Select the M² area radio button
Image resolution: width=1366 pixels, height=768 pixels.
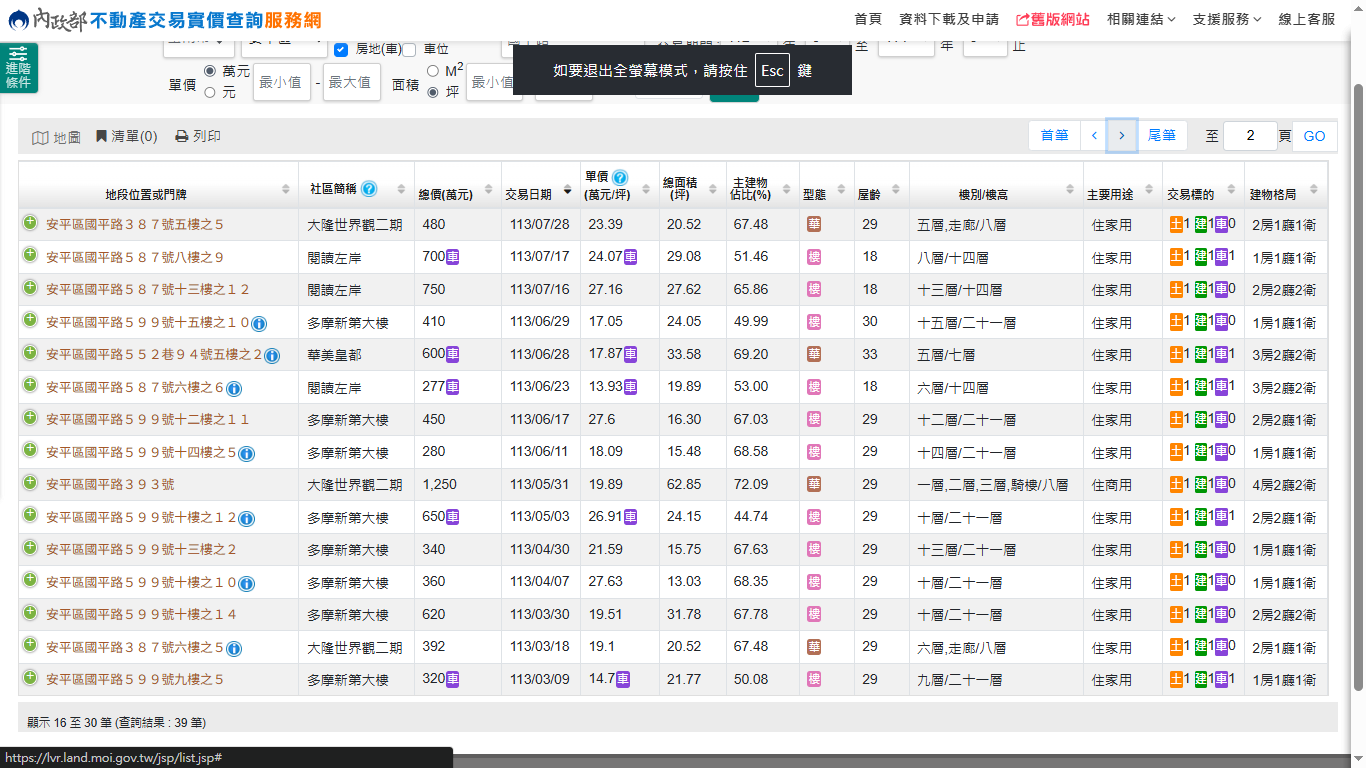tap(433, 71)
